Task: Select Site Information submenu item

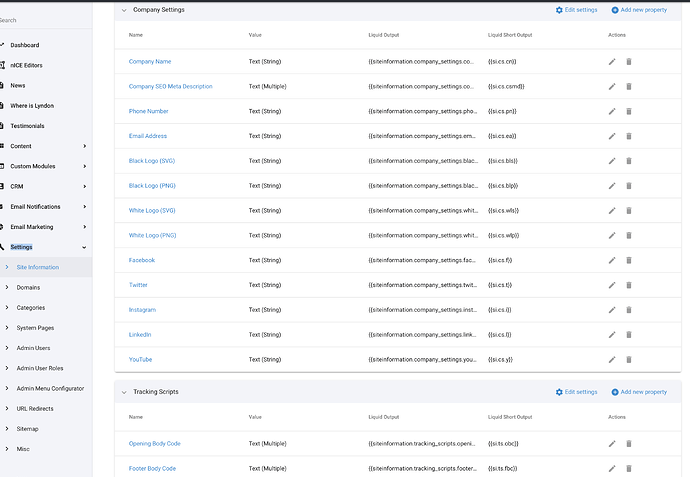Action: pyautogui.click(x=38, y=267)
